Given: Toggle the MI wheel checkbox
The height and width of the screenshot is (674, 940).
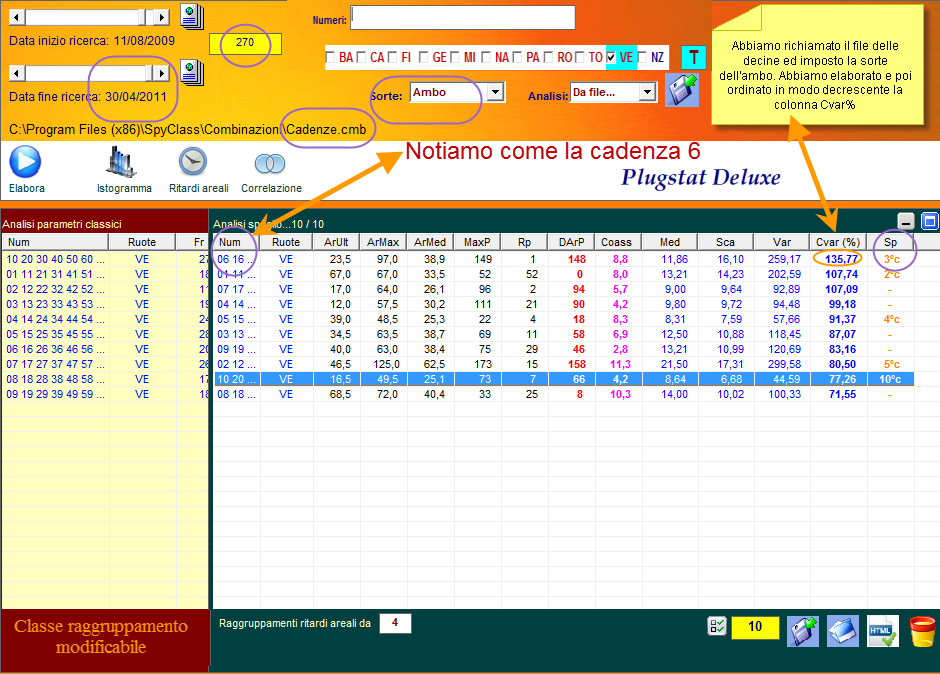Looking at the screenshot, I should click(455, 58).
